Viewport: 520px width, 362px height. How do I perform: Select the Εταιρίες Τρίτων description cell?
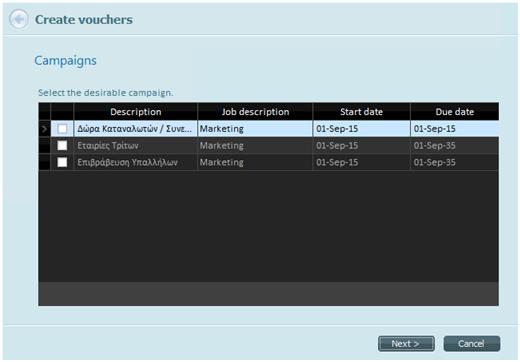point(136,145)
